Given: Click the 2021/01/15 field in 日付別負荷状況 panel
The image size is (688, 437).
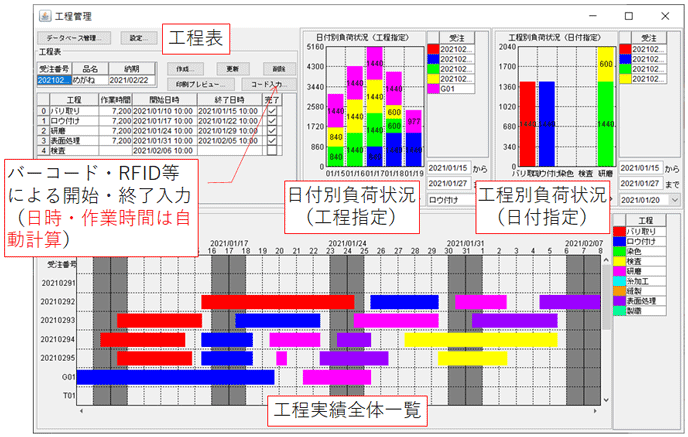Looking at the screenshot, I should pyautogui.click(x=448, y=168).
